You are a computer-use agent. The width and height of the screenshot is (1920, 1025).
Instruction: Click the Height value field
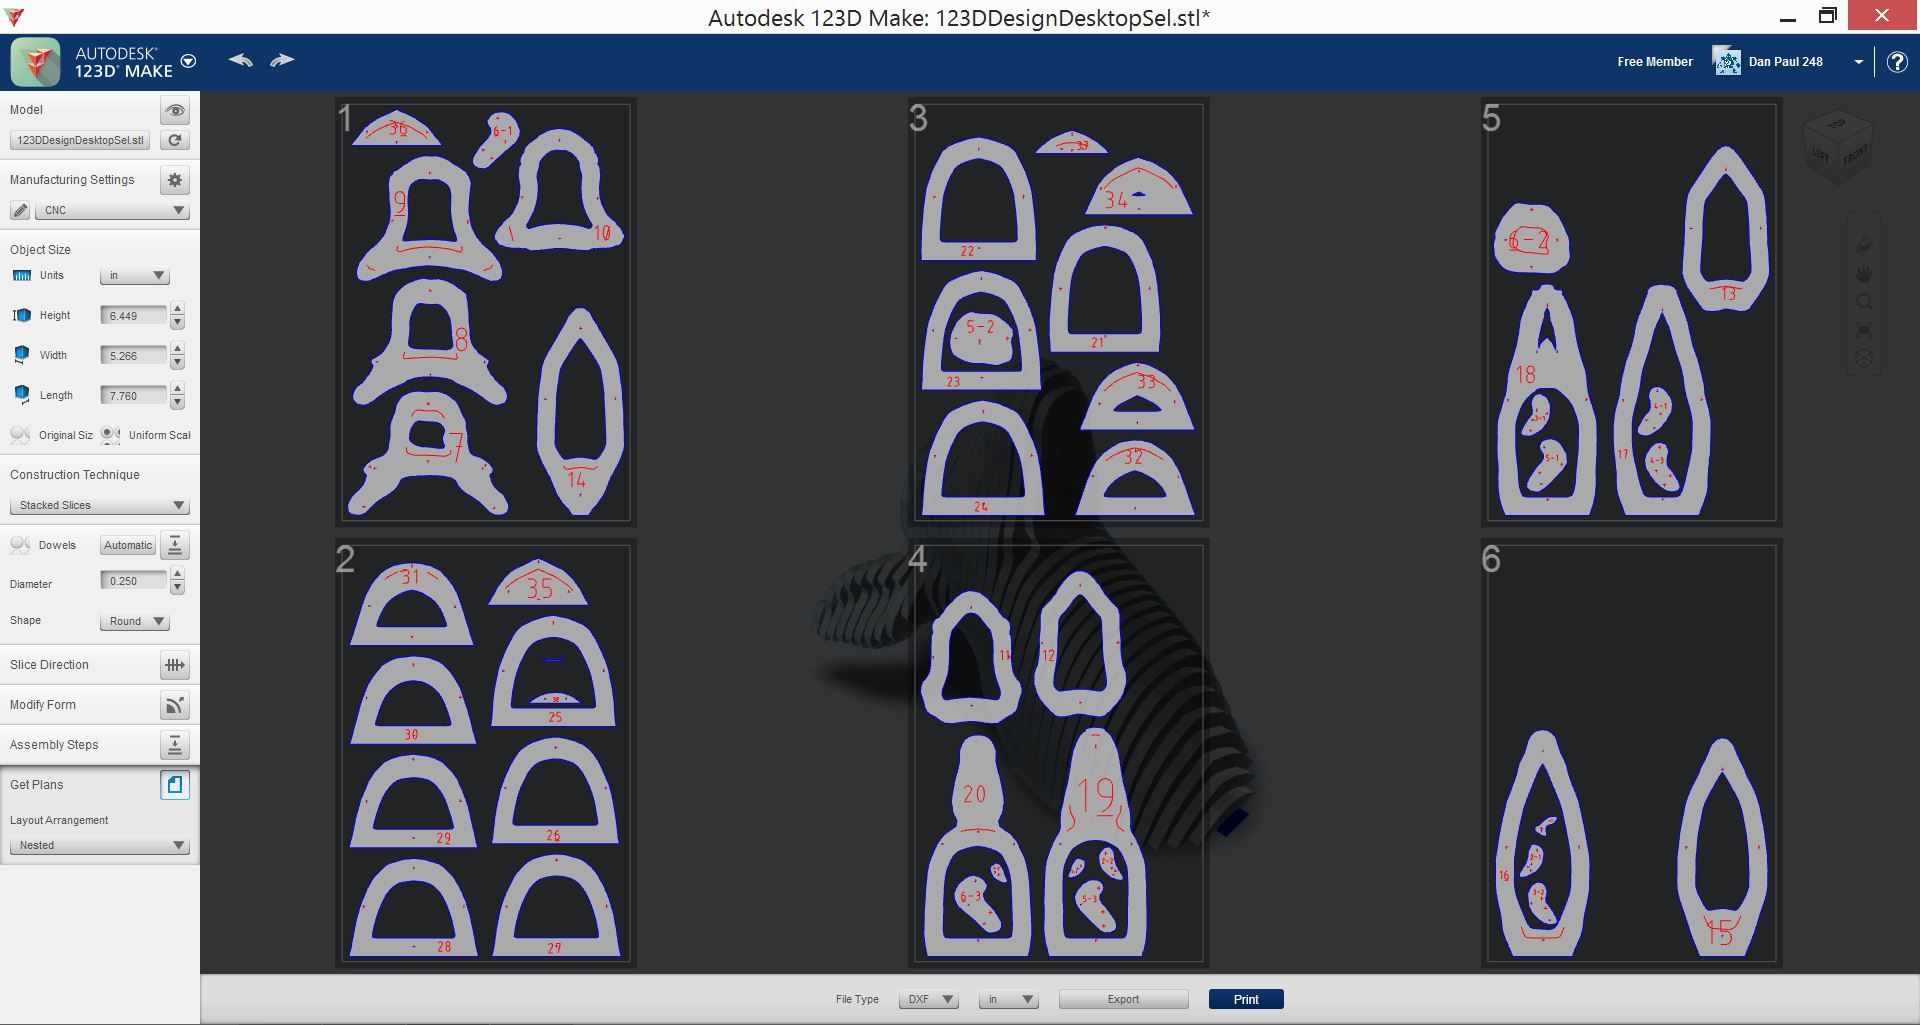[x=133, y=316]
